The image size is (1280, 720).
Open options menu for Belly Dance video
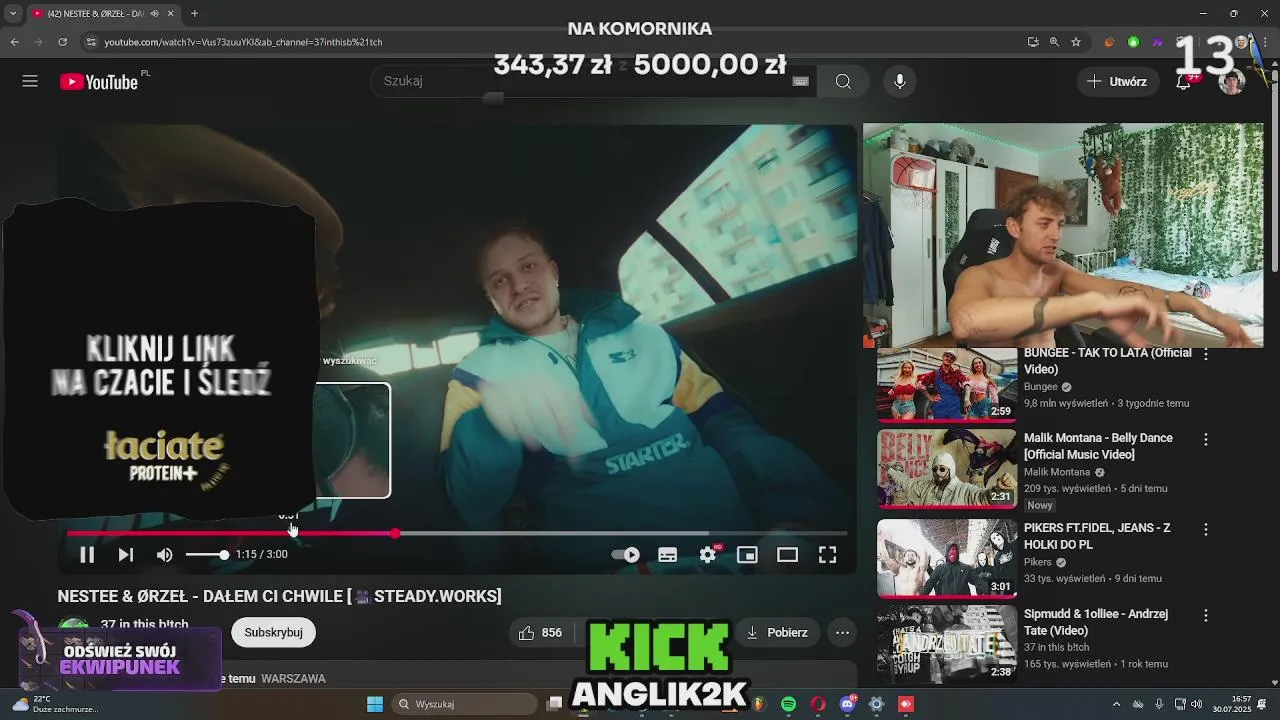pos(1206,440)
